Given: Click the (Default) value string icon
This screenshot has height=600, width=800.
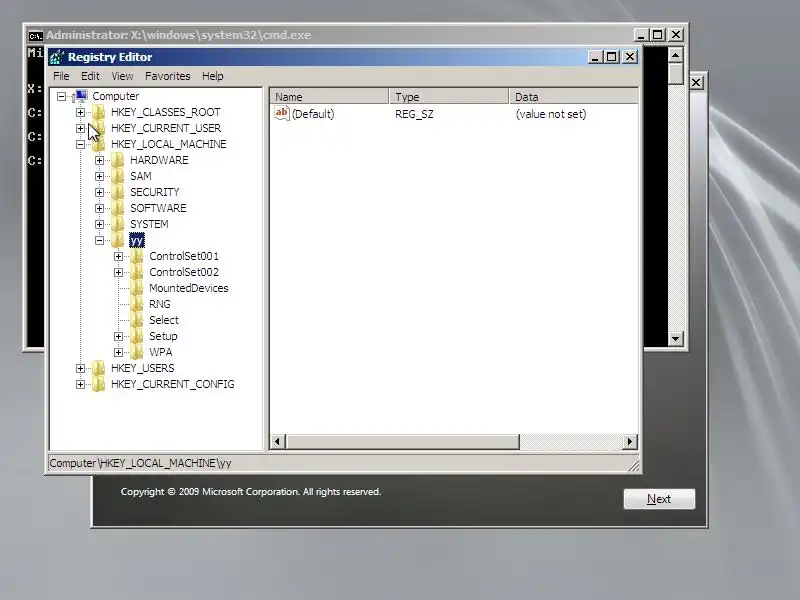Looking at the screenshot, I should pos(282,113).
